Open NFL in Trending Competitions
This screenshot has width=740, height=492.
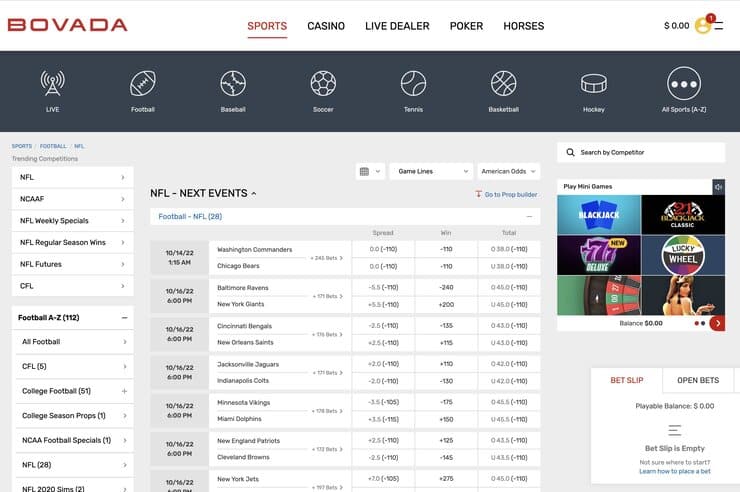(73, 177)
